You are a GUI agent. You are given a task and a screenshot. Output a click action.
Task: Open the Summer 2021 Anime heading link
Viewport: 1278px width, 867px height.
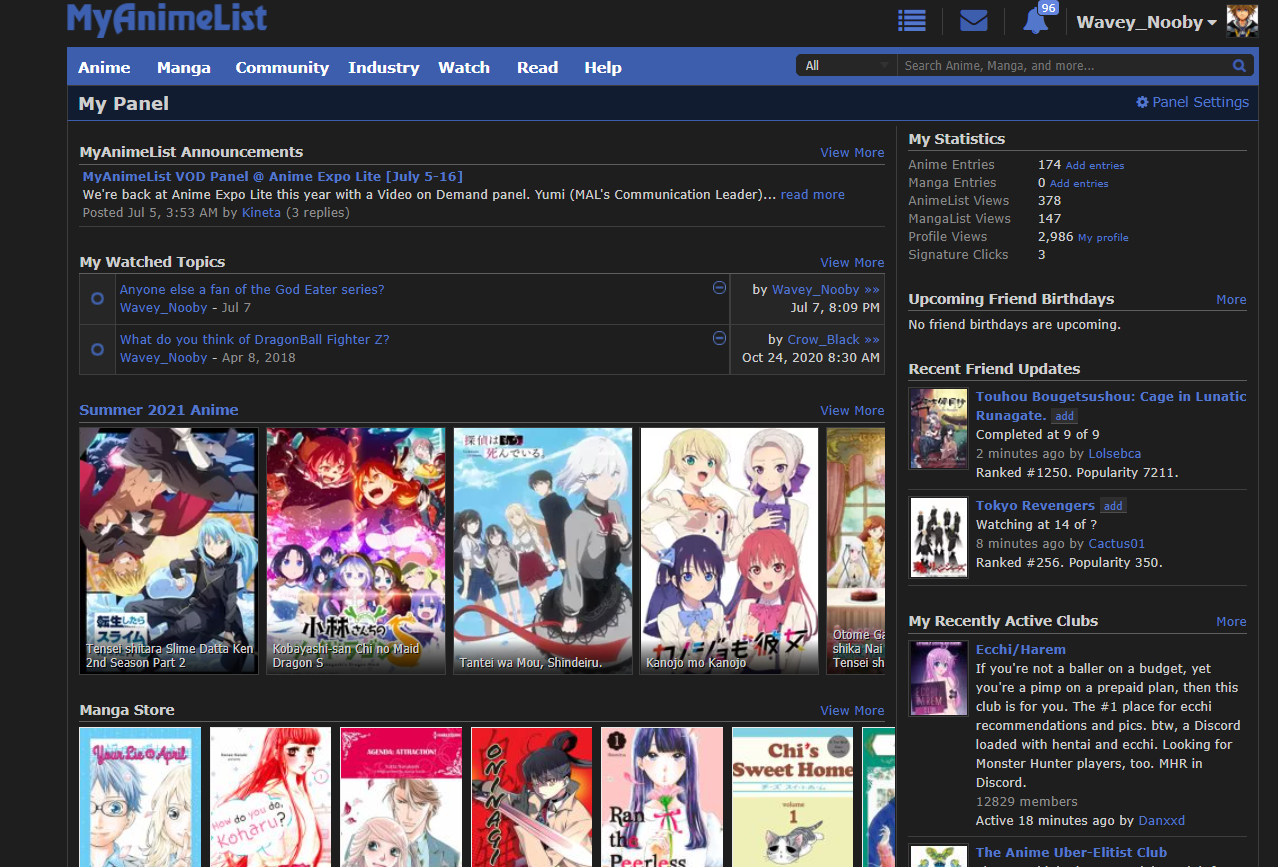[x=159, y=410]
